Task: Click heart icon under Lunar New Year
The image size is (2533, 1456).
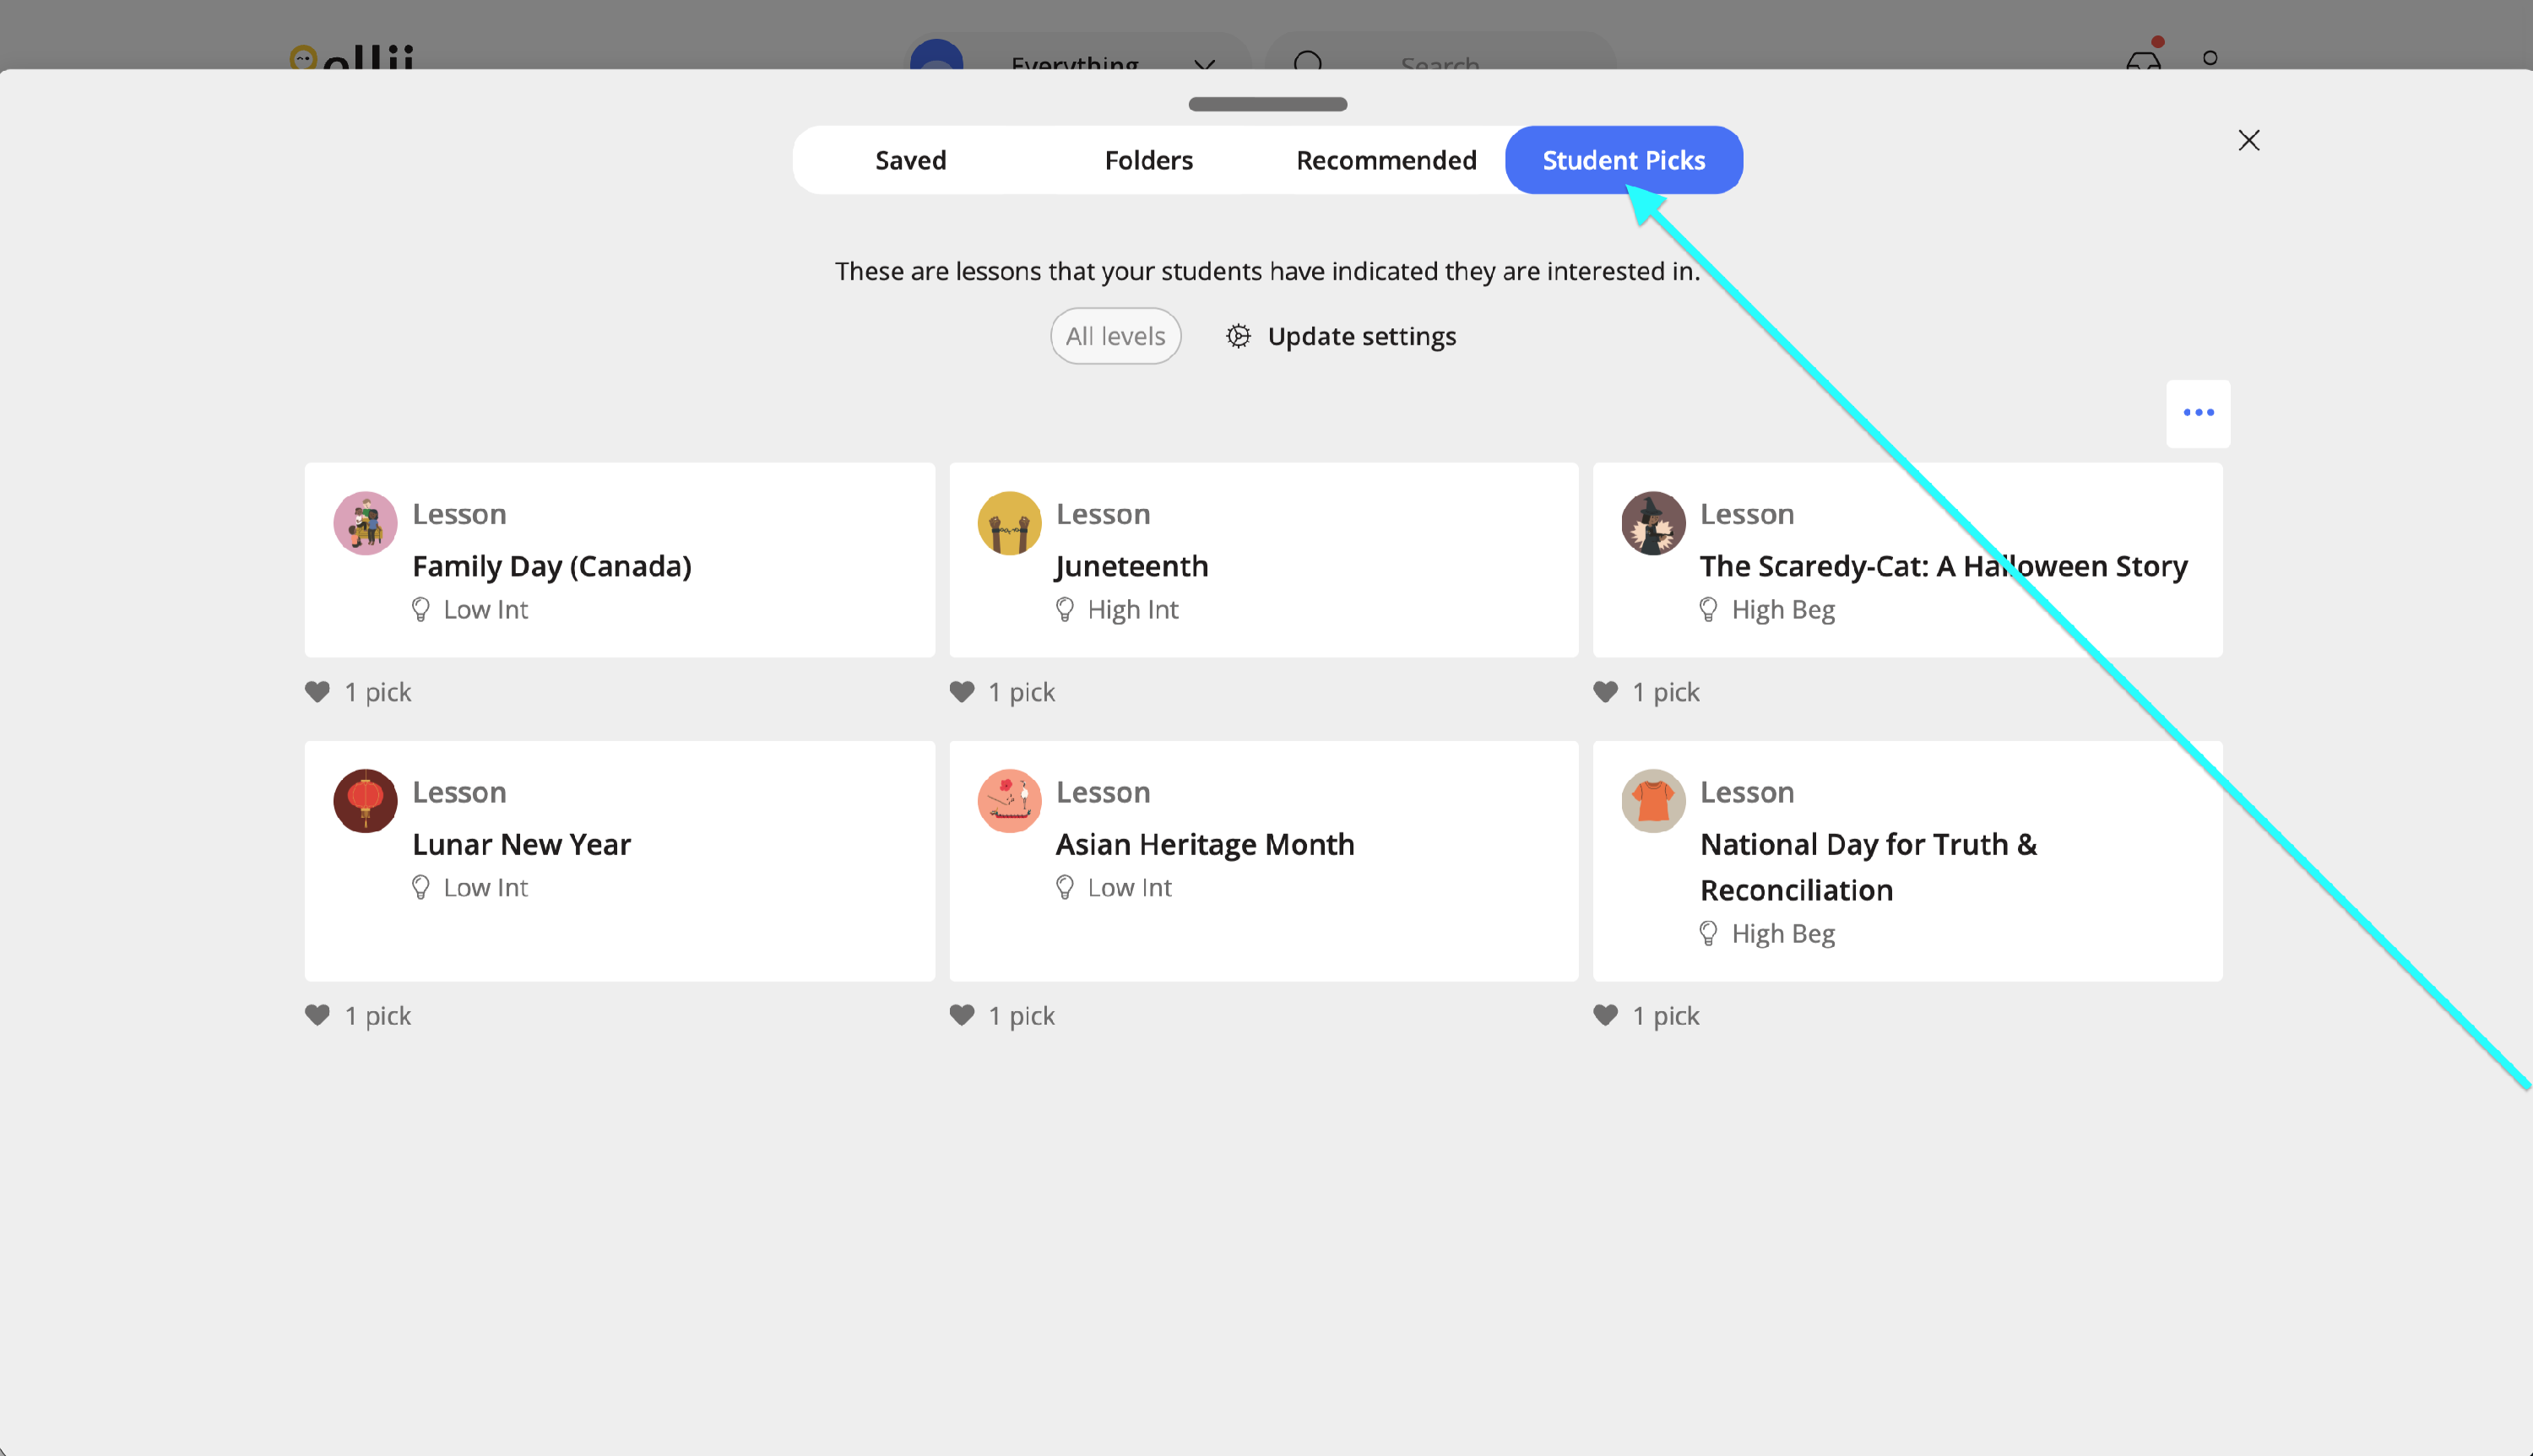Action: click(x=318, y=1016)
